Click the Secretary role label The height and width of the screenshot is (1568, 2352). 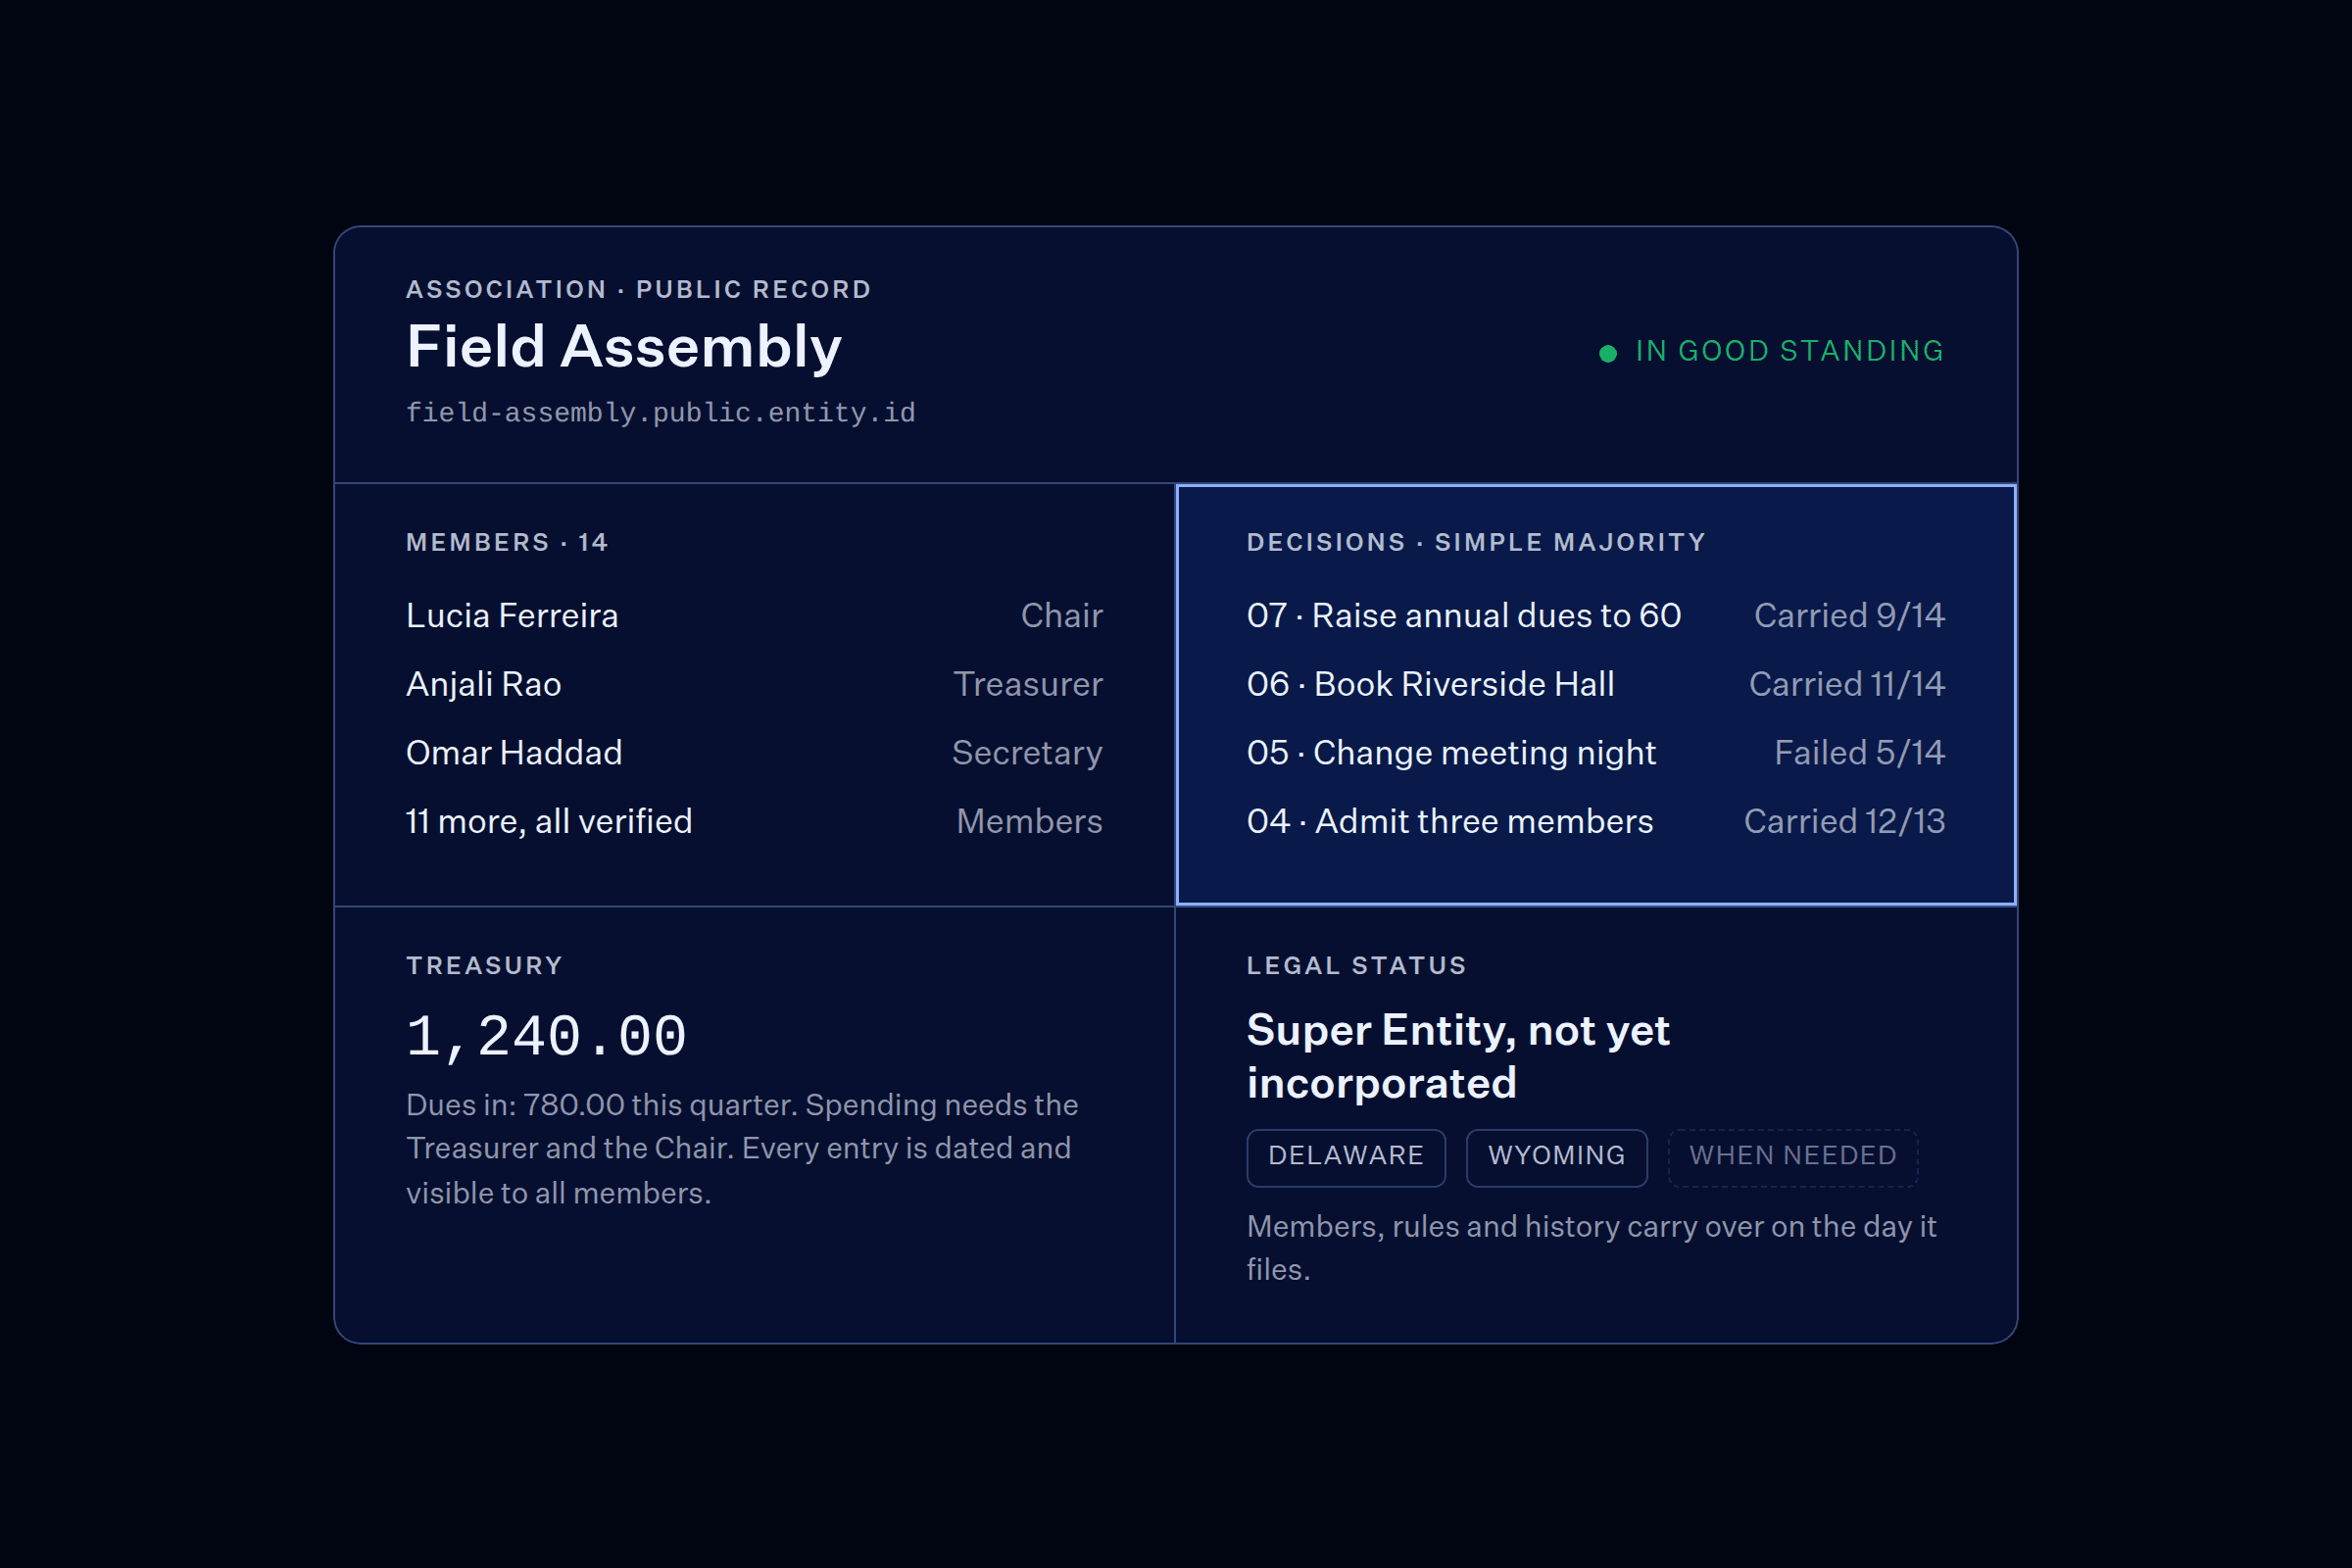(x=1027, y=753)
